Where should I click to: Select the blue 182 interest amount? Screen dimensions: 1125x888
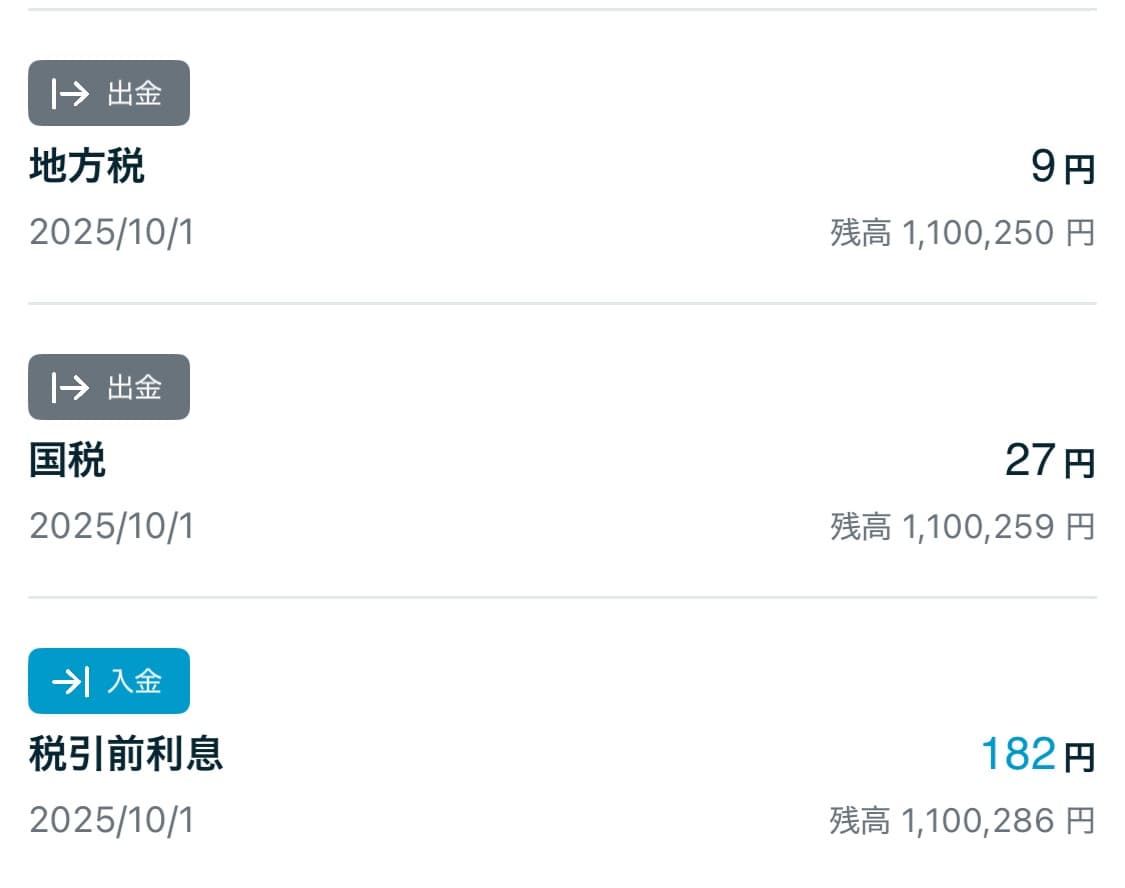[x=1018, y=754]
